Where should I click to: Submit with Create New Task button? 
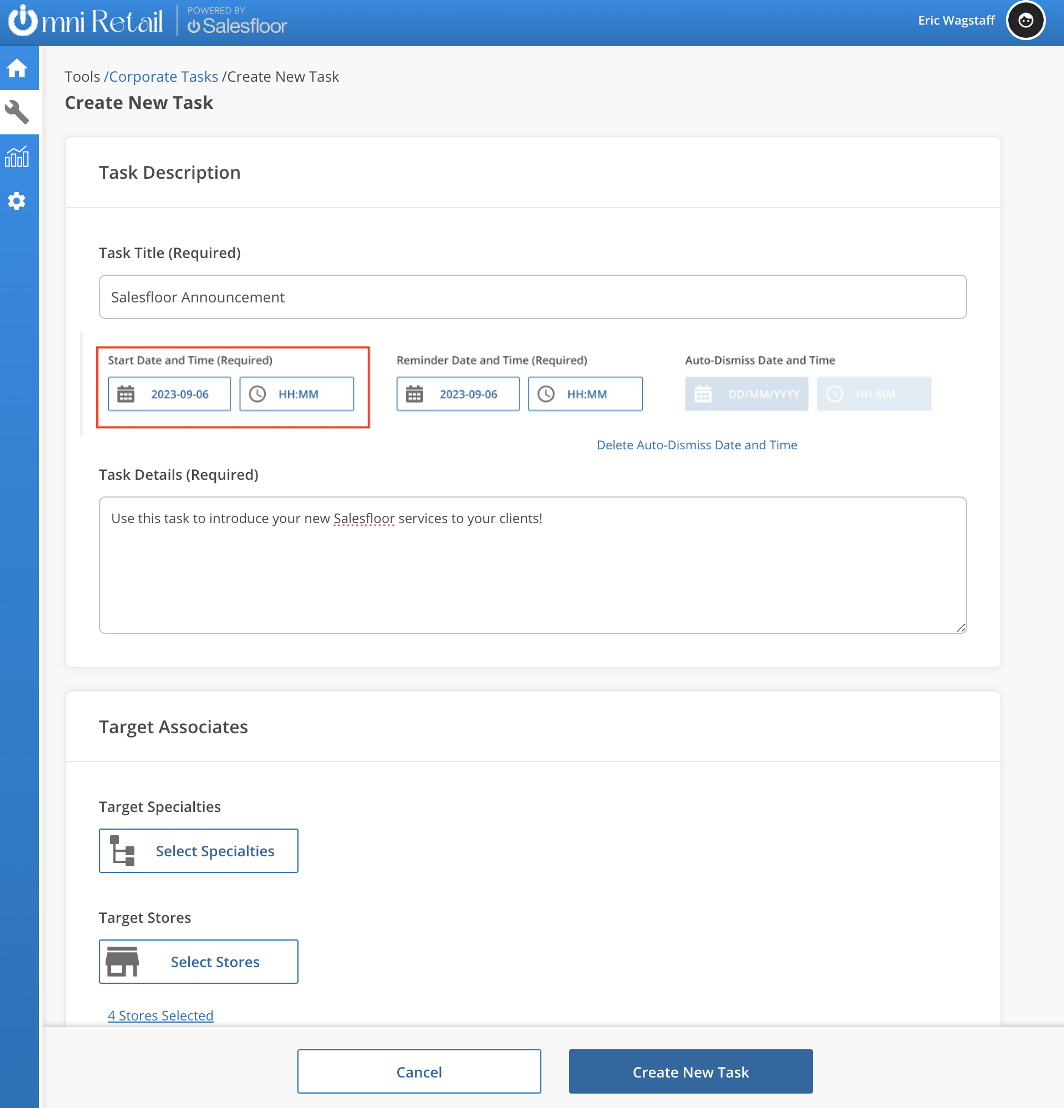691,1072
